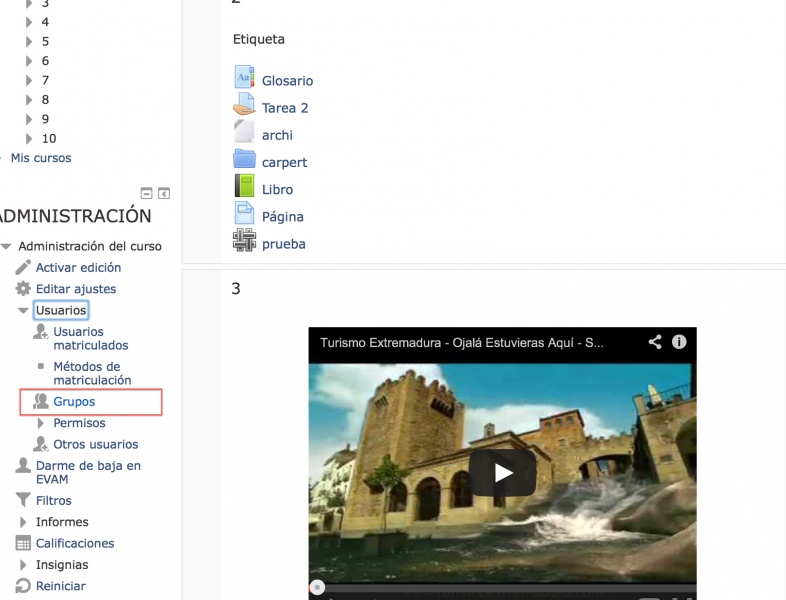Open the Mis cursos link
The height and width of the screenshot is (600, 786).
[40, 158]
